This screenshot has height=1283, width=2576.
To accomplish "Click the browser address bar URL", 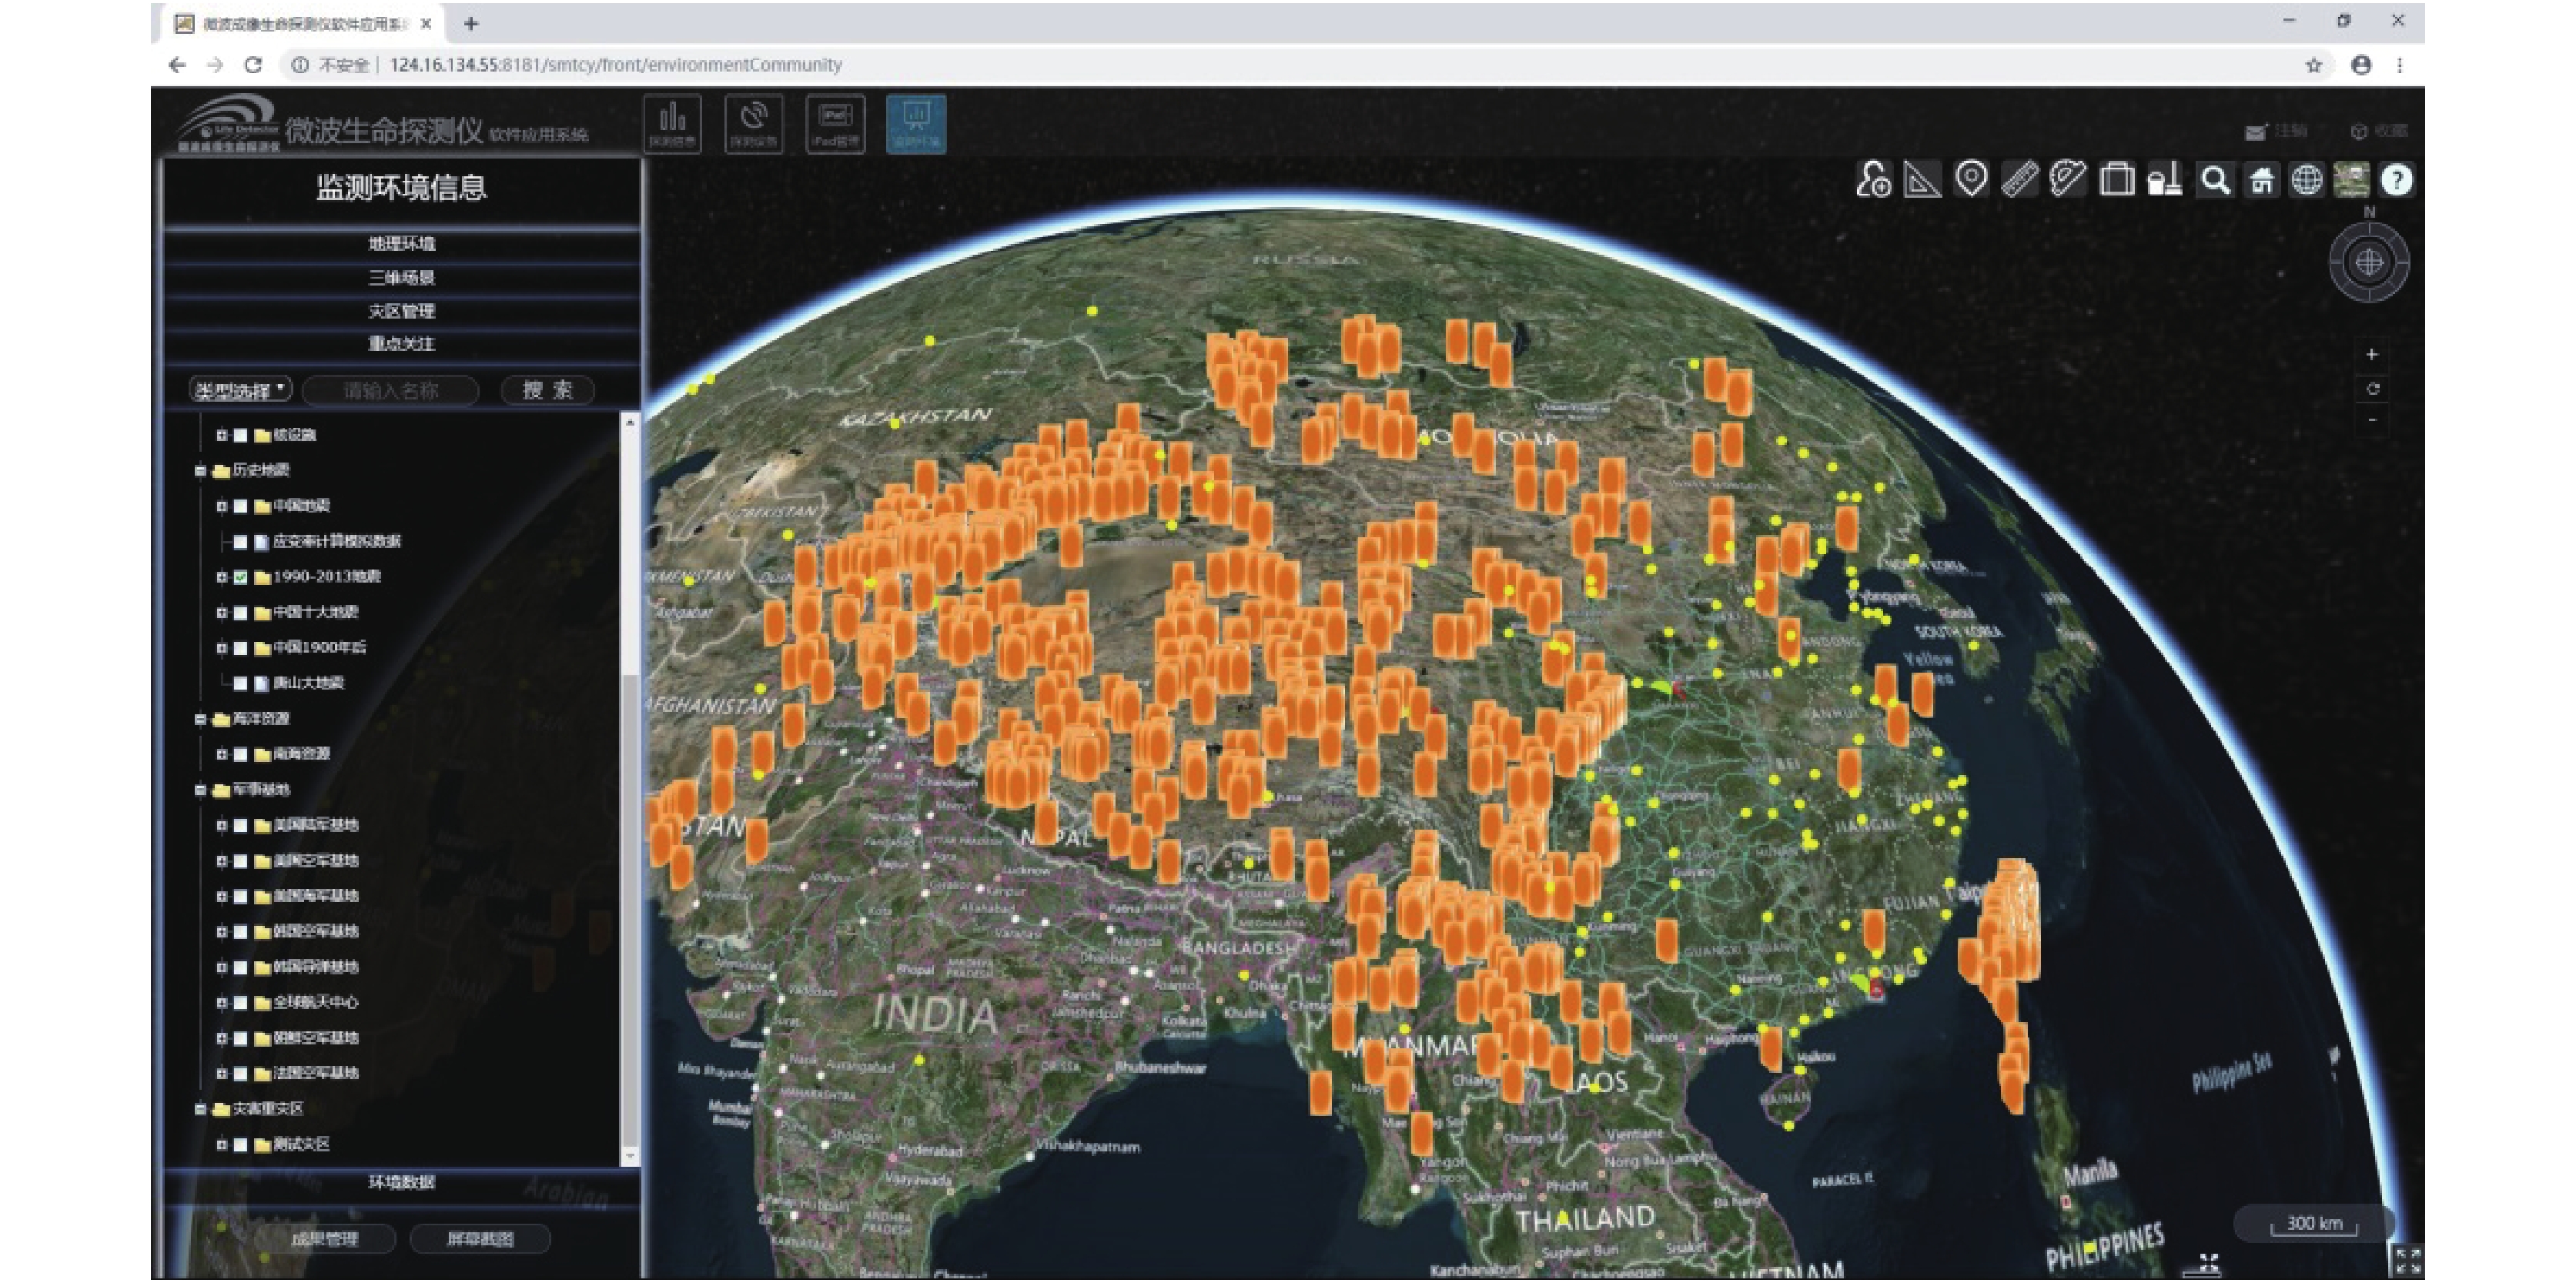I will 616,65.
